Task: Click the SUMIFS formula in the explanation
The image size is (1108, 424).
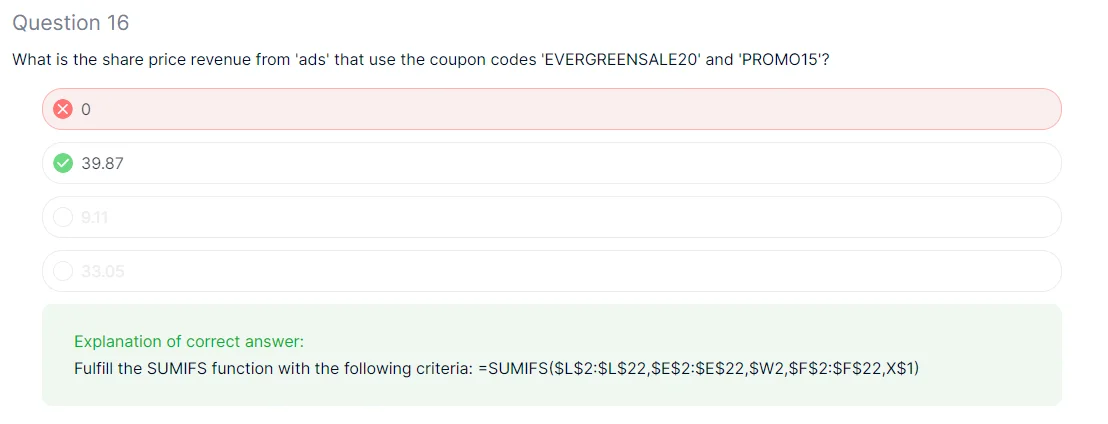Action: [x=698, y=368]
